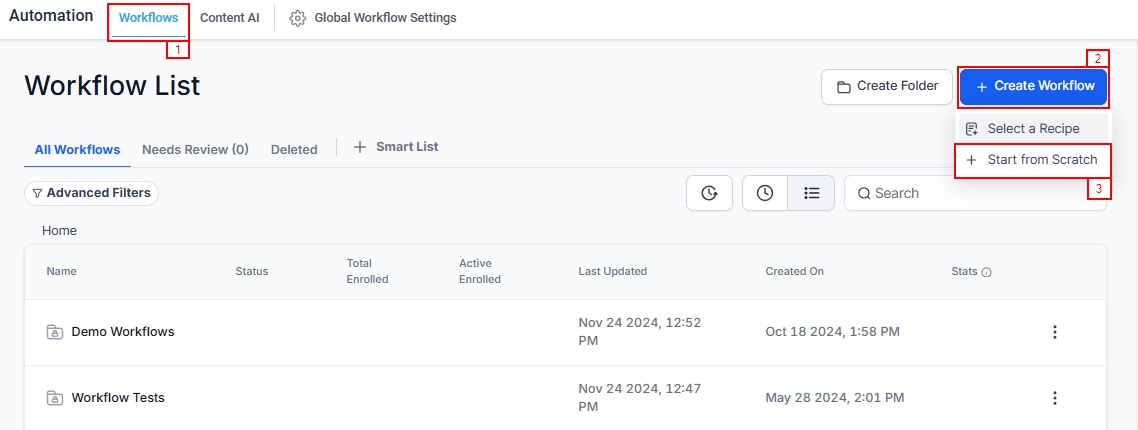Image resolution: width=1138 pixels, height=430 pixels.
Task: Click the Create Workflow dropdown button
Action: (1034, 87)
